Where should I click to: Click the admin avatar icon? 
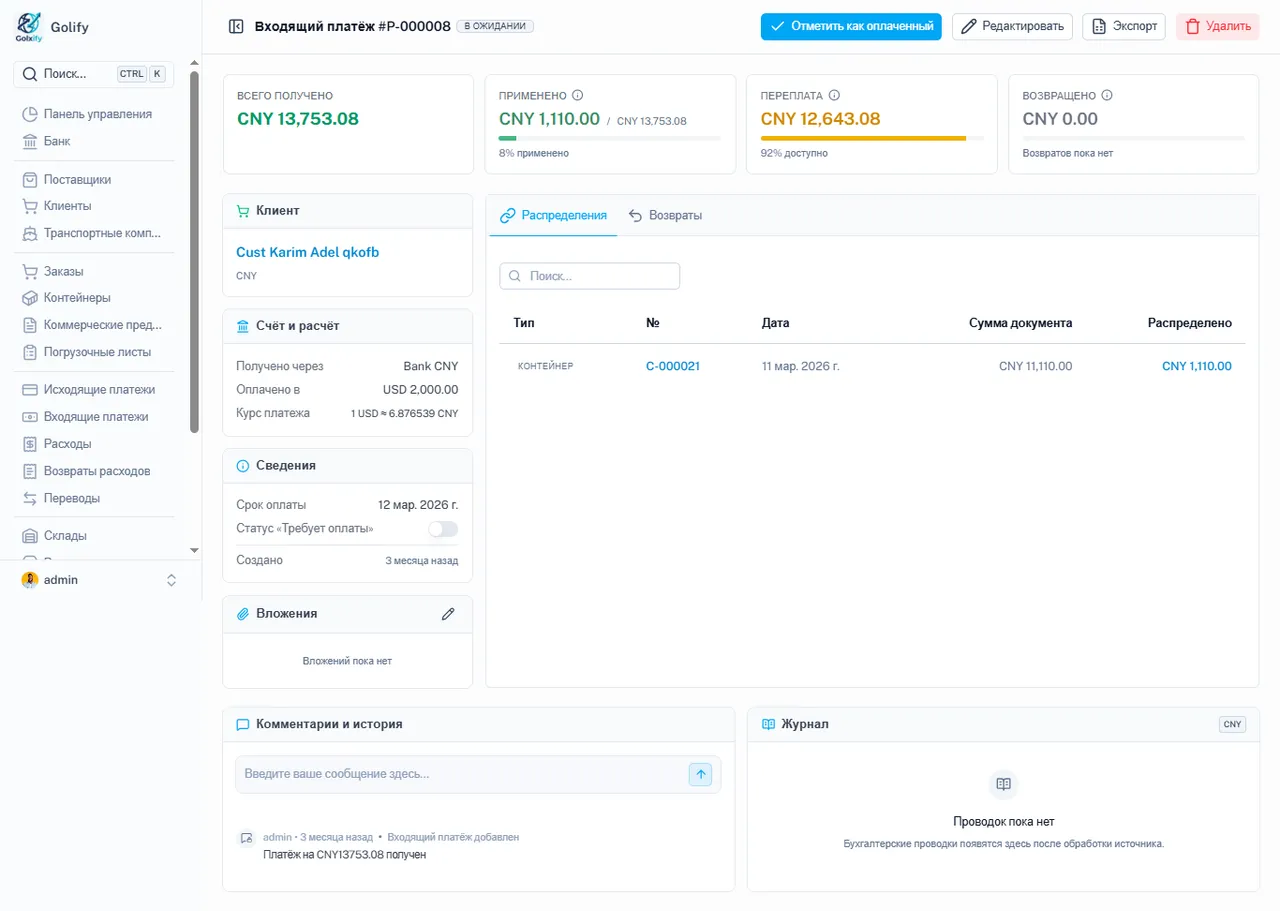coord(30,580)
